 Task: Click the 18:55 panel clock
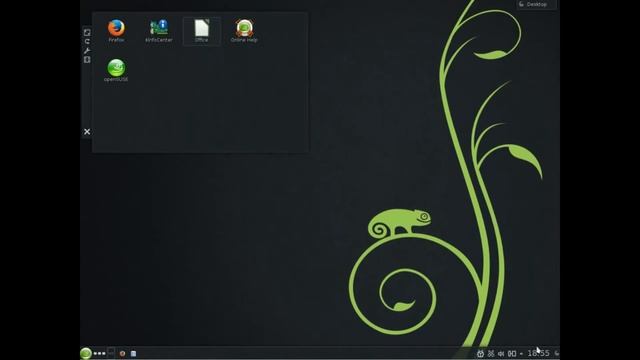click(x=538, y=353)
